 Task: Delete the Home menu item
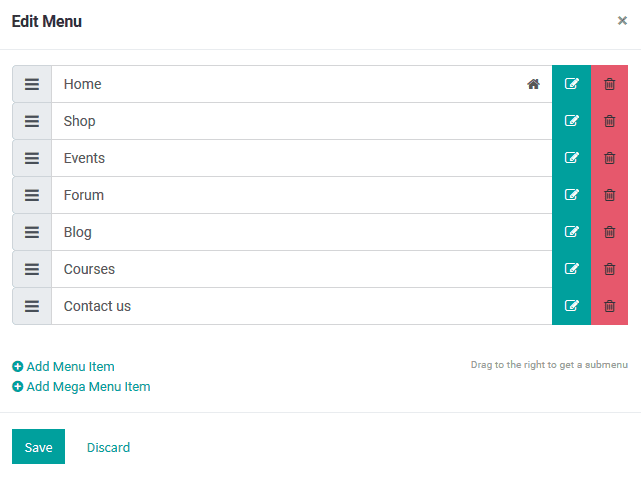pos(610,84)
